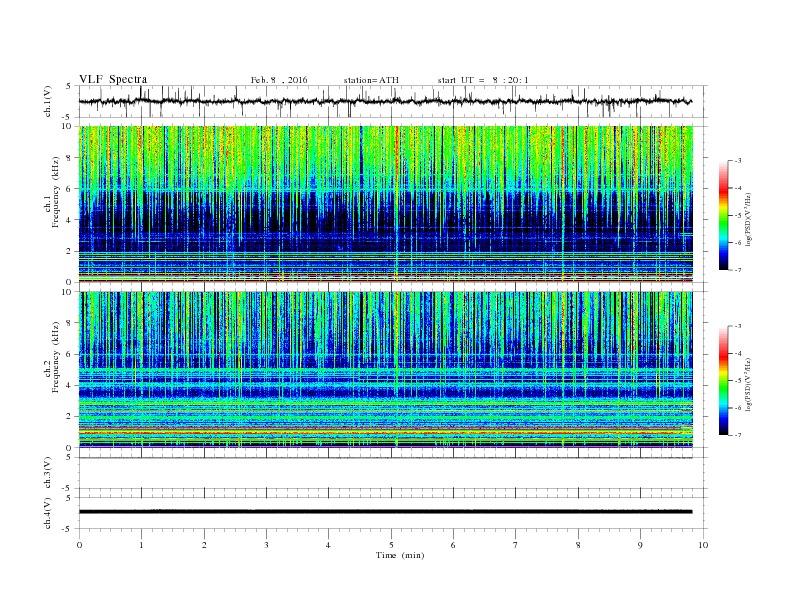The height and width of the screenshot is (612, 792).
Task: Click the ch.1 waveform trace panel
Action: click(393, 101)
